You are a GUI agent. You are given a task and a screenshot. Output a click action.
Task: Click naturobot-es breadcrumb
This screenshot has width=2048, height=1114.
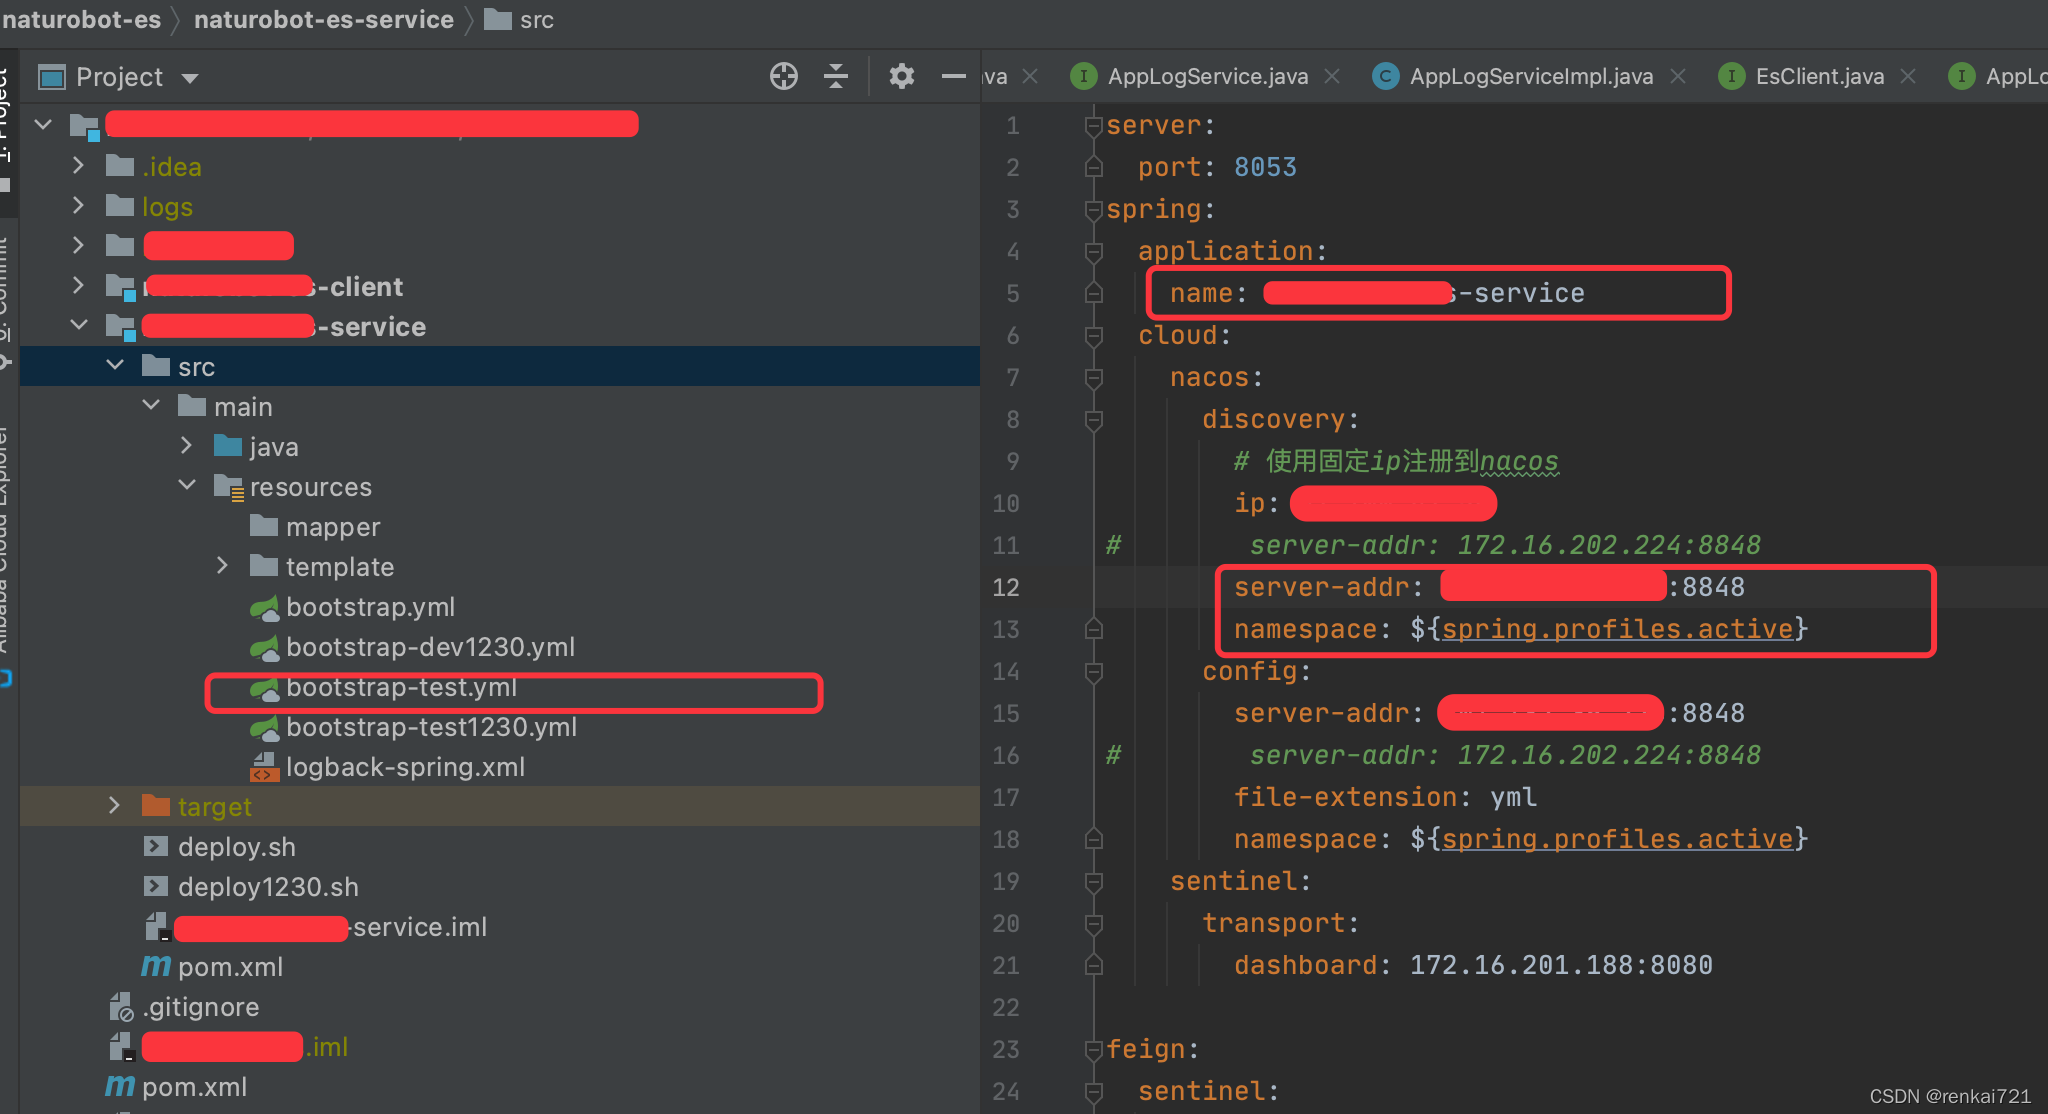pyautogui.click(x=81, y=19)
